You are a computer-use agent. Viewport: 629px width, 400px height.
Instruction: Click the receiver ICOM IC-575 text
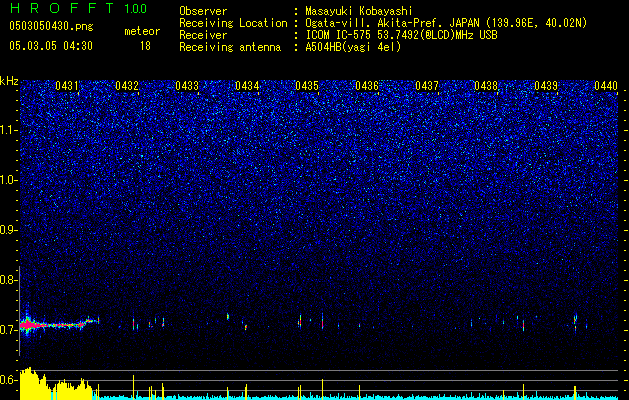401,35
